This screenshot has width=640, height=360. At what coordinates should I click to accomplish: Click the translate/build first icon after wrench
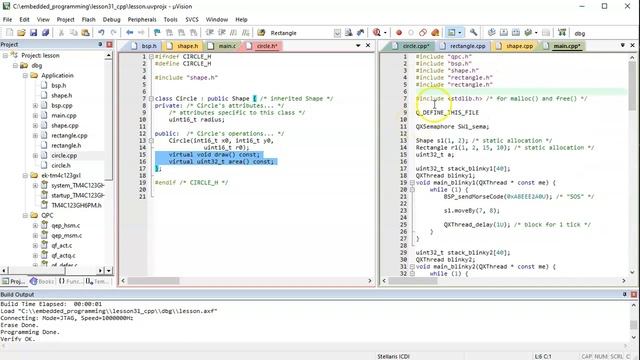click(x=491, y=33)
